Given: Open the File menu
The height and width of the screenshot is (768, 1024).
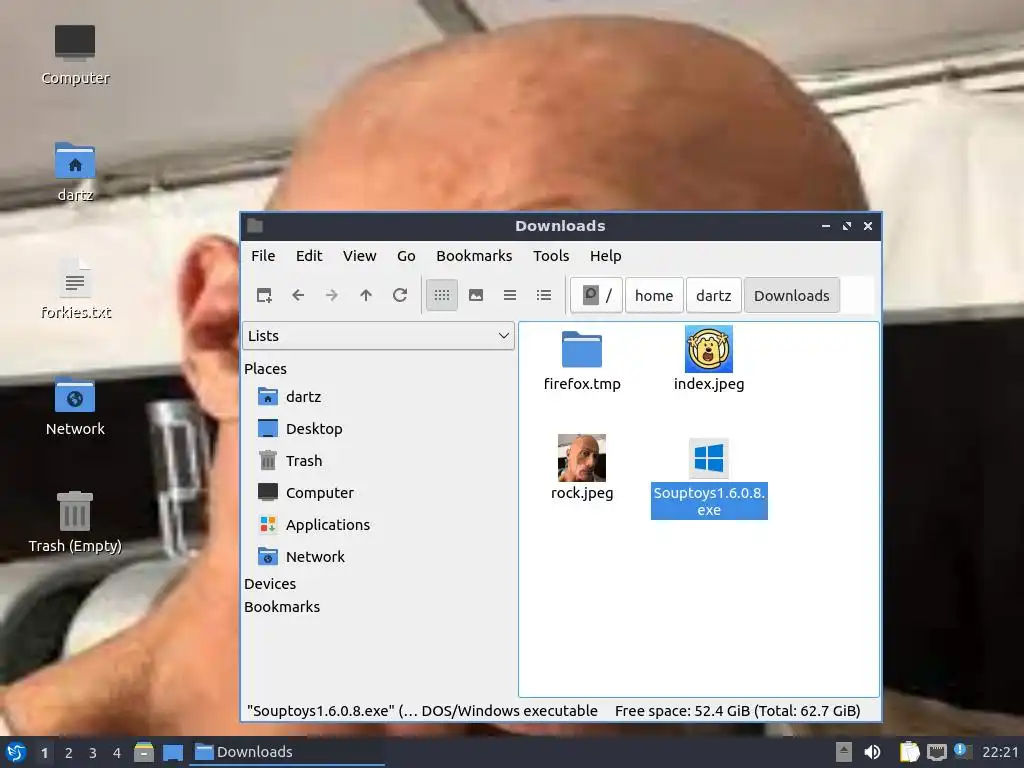Looking at the screenshot, I should pyautogui.click(x=263, y=256).
